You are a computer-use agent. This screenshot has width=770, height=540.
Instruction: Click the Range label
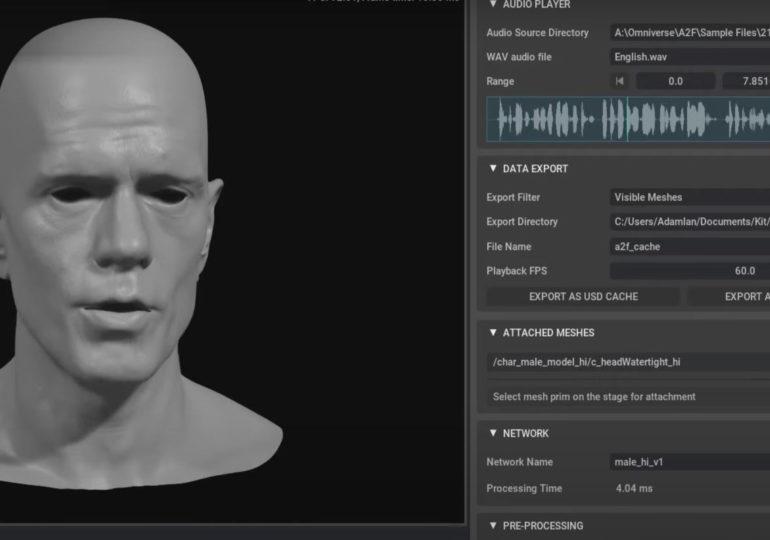[500, 81]
